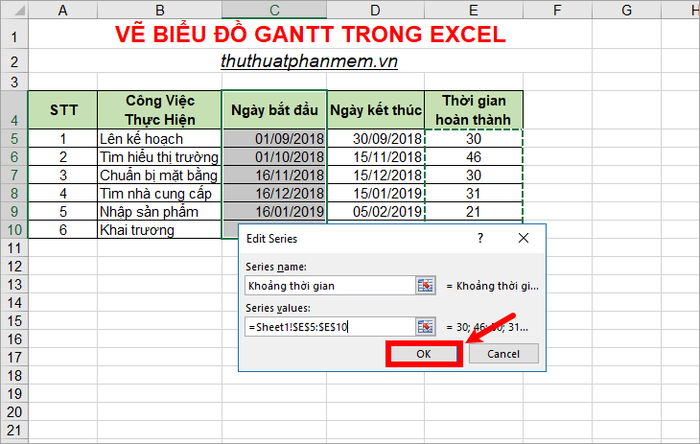This screenshot has height=444, width=700.
Task: Click the cell 'Tìm hiểu thị trường'
Action: click(x=159, y=157)
